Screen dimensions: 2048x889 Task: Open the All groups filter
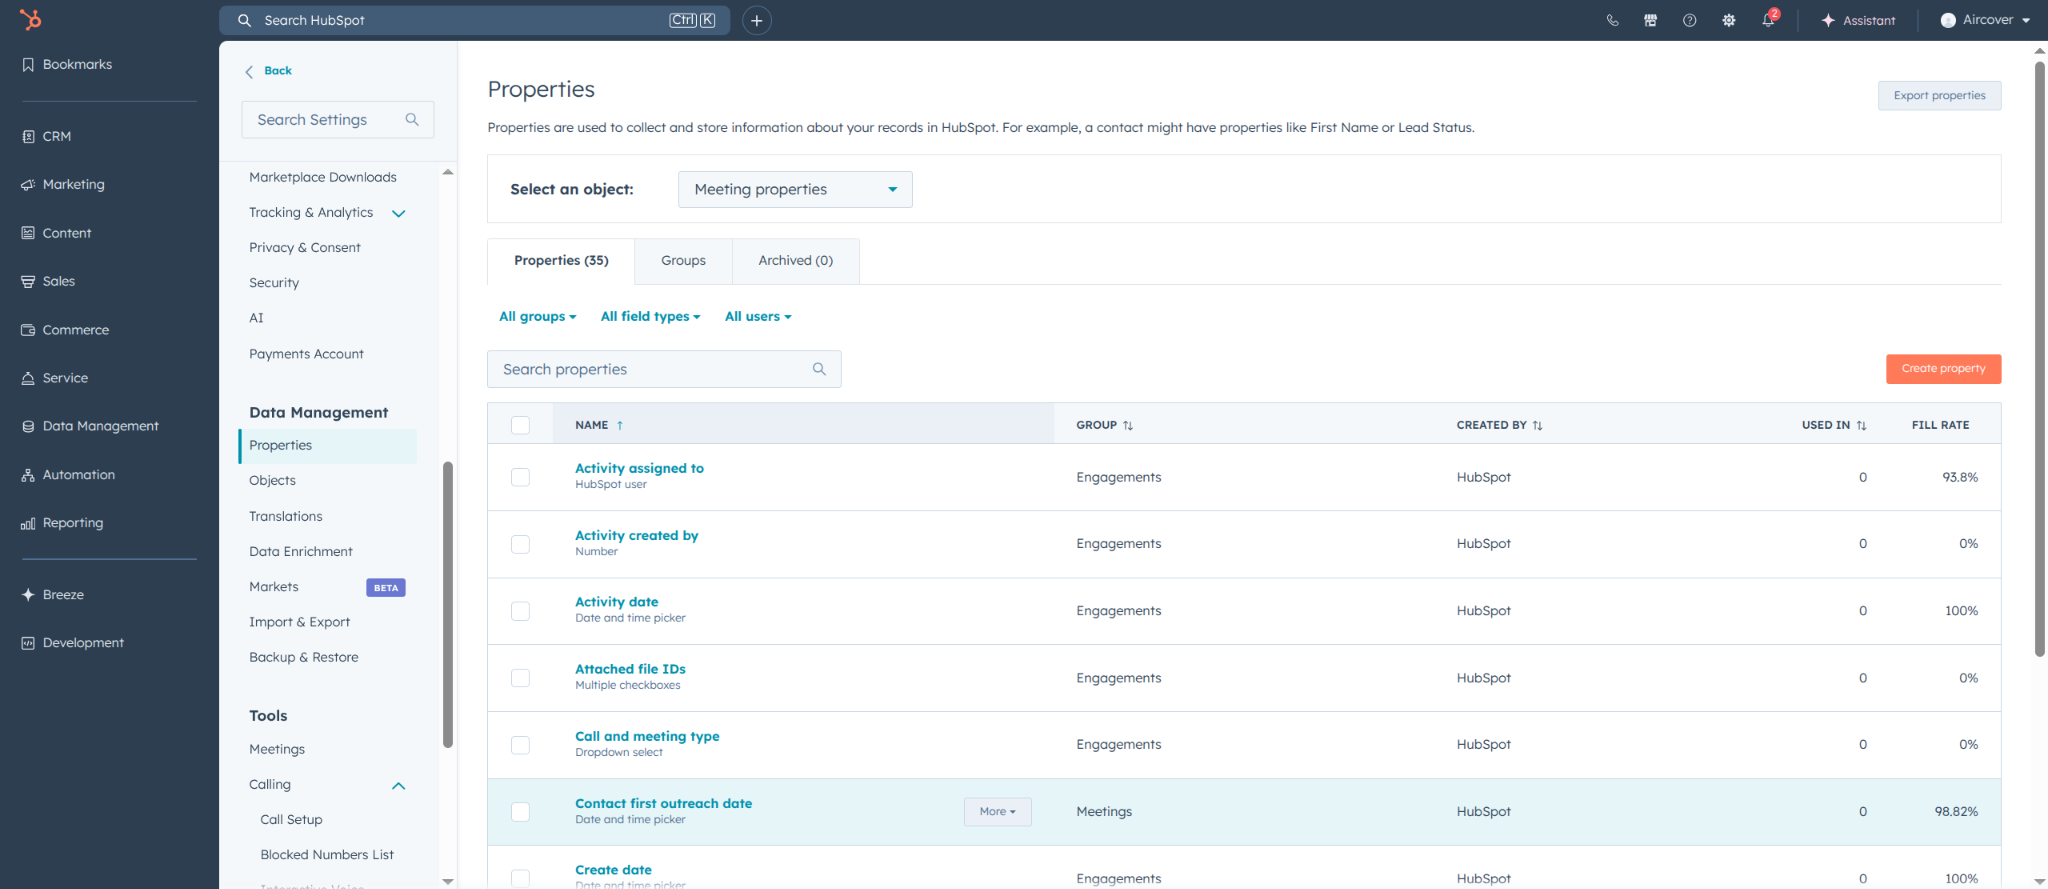pyautogui.click(x=538, y=316)
